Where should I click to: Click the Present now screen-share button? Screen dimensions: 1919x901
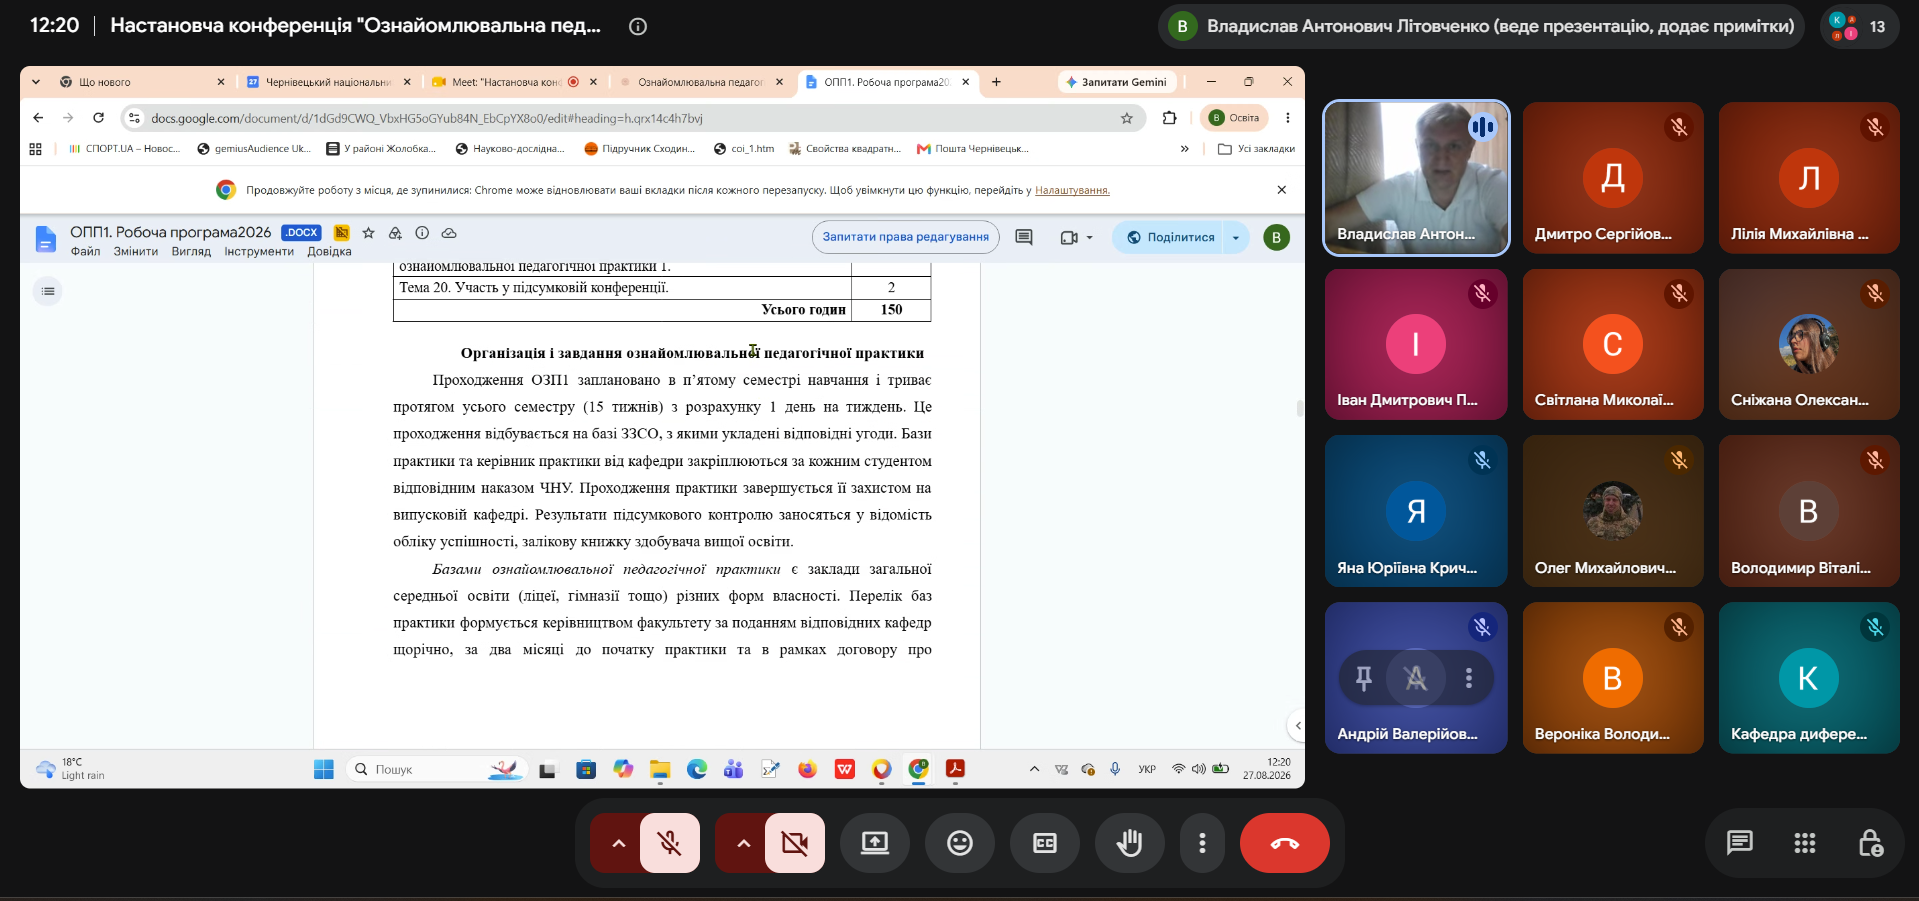(x=875, y=843)
